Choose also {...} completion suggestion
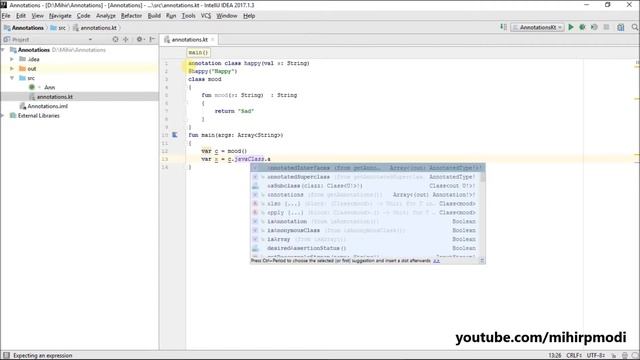The height and width of the screenshot is (360, 640). point(366,204)
